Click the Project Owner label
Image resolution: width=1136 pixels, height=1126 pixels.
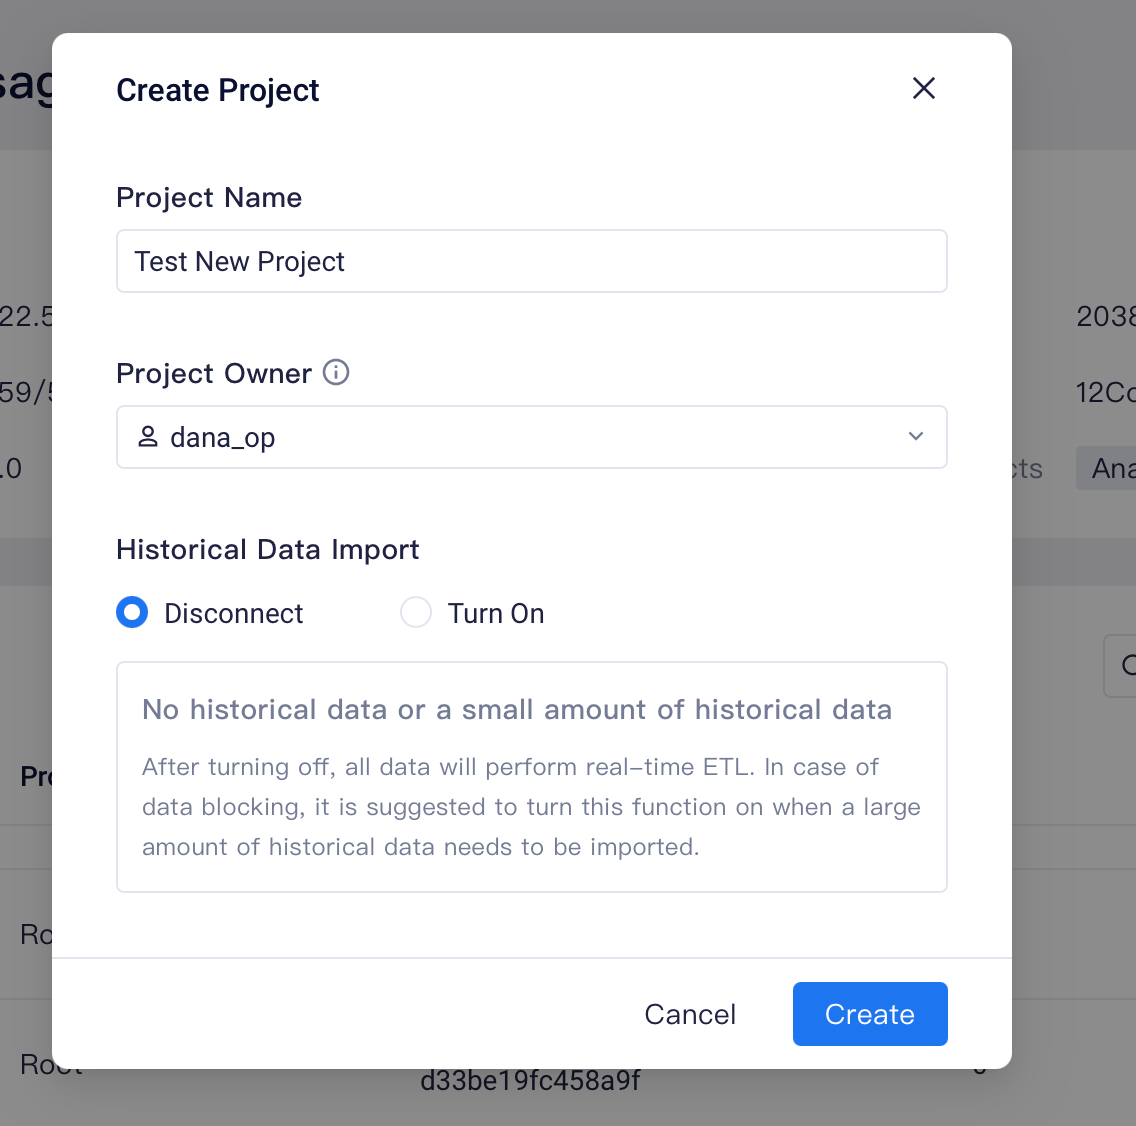[x=214, y=374]
